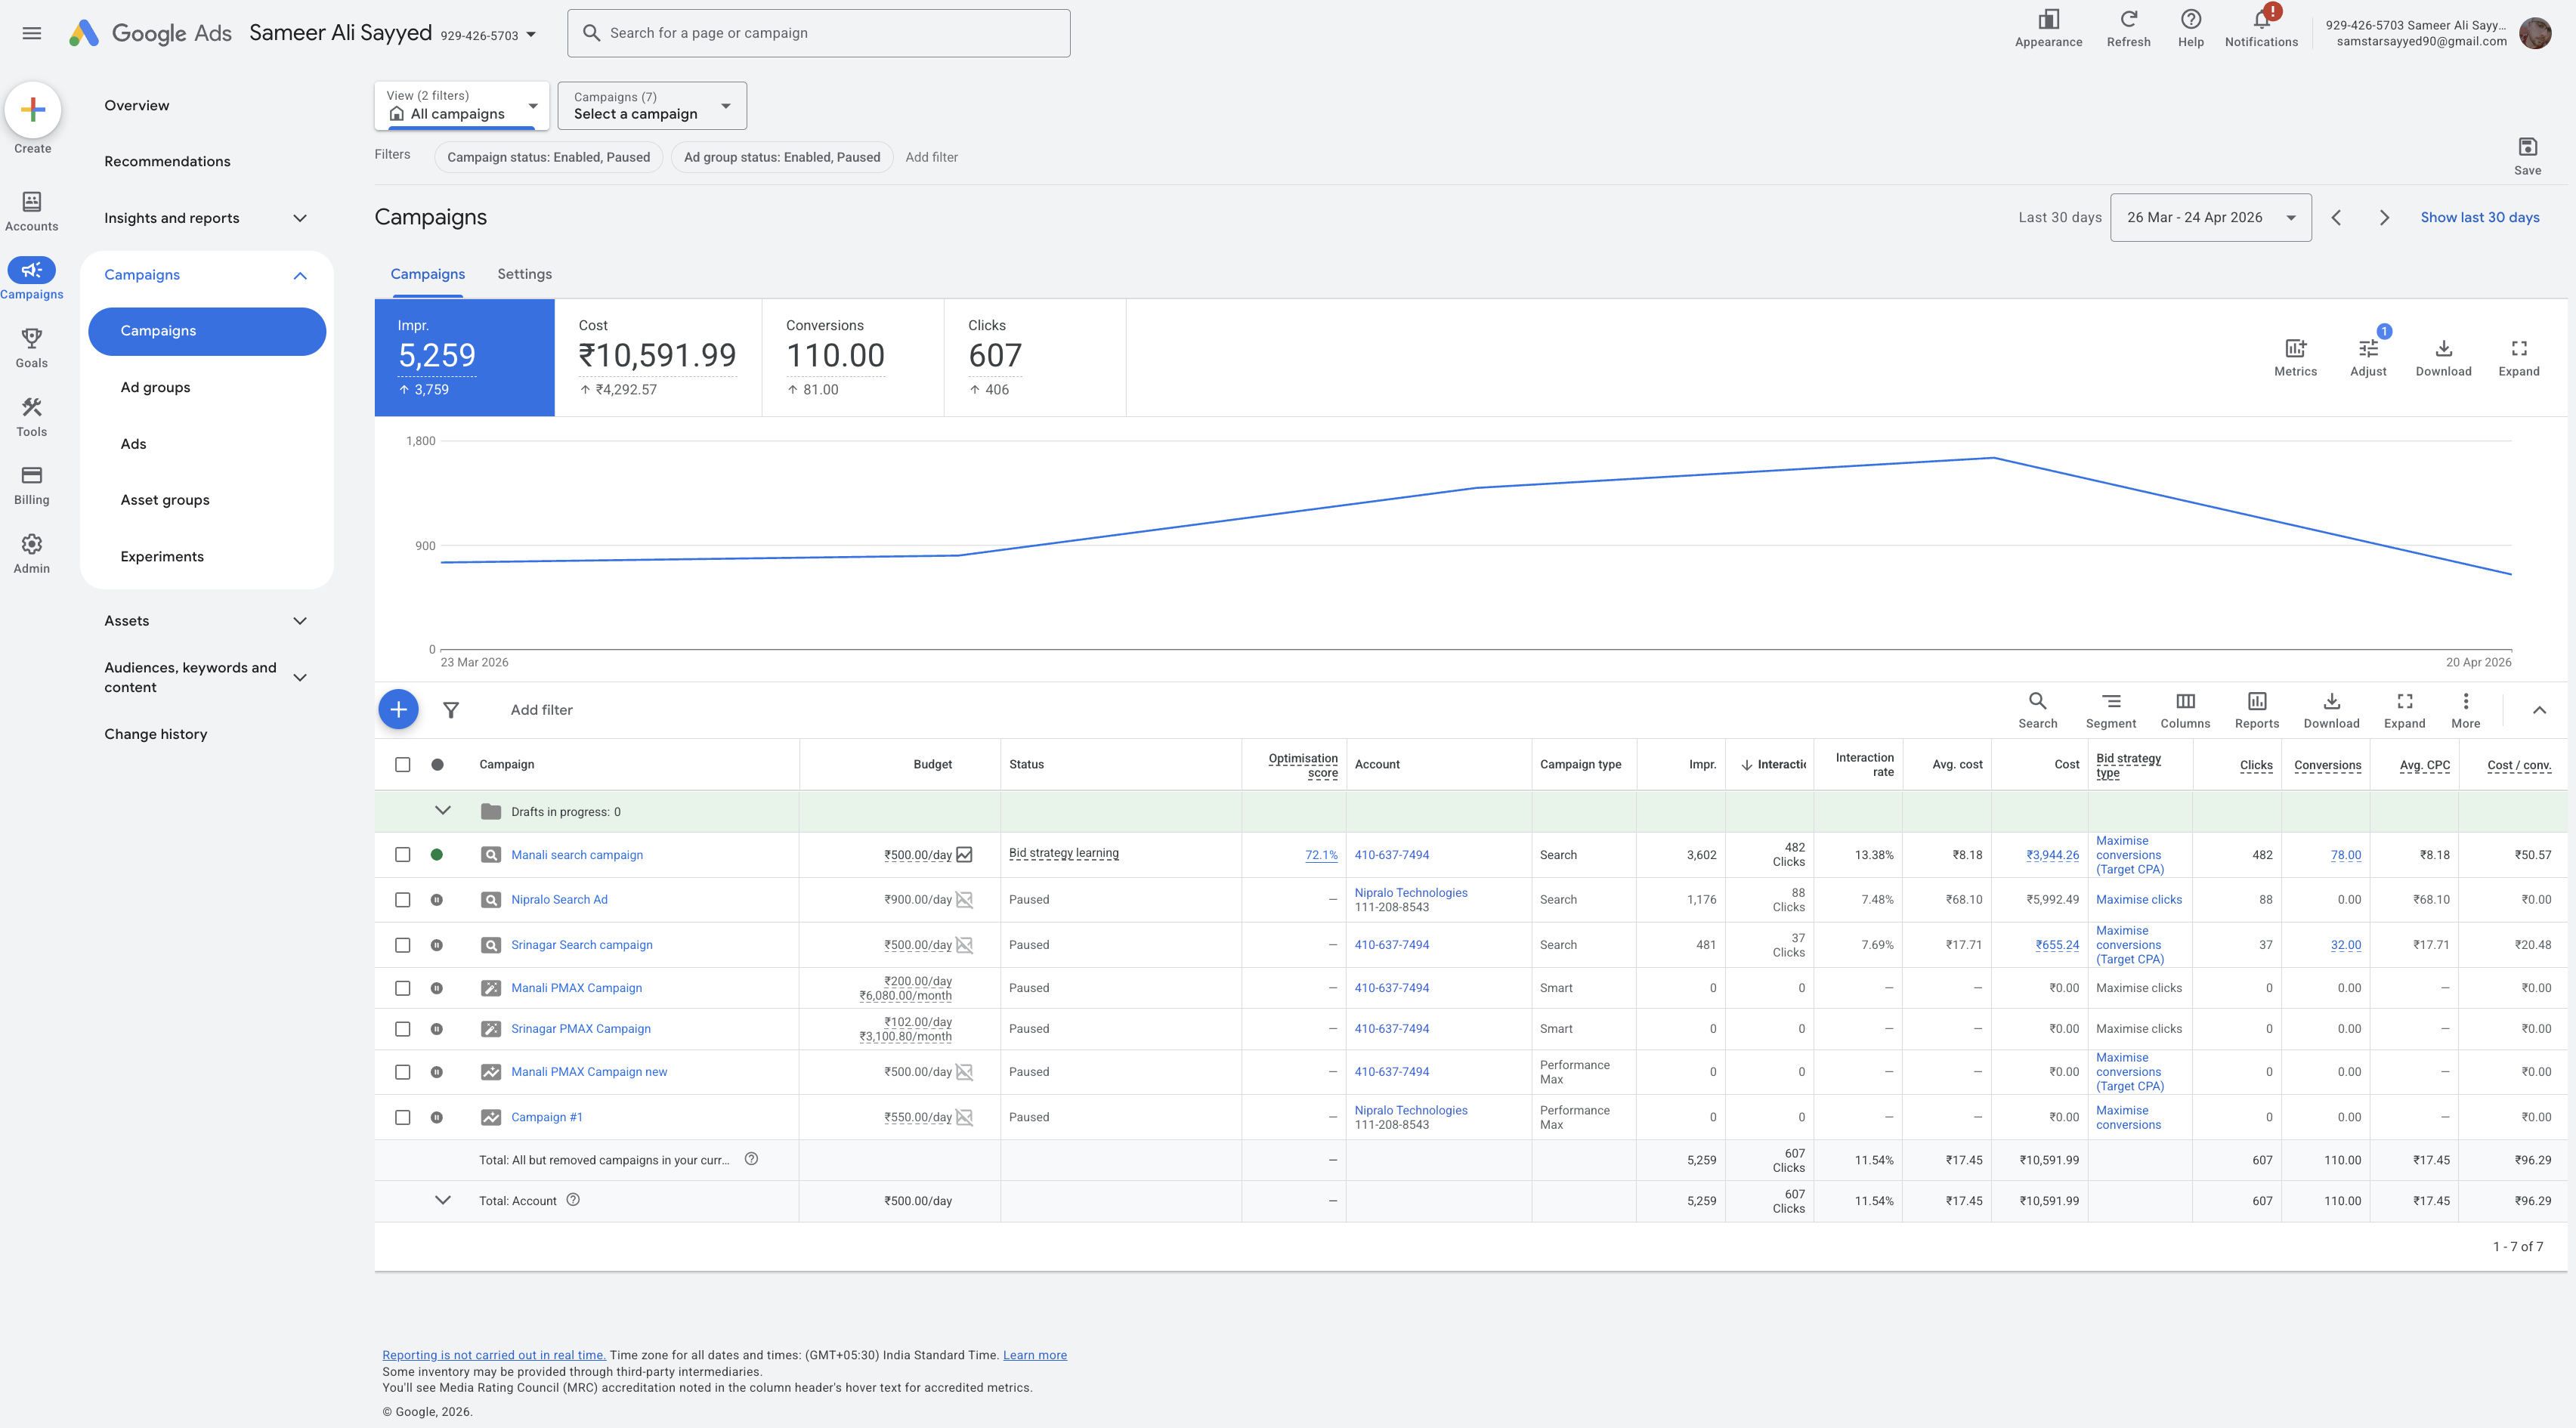Select Srinagar Search campaign checkbox
Image resolution: width=2576 pixels, height=1428 pixels.
[x=402, y=944]
